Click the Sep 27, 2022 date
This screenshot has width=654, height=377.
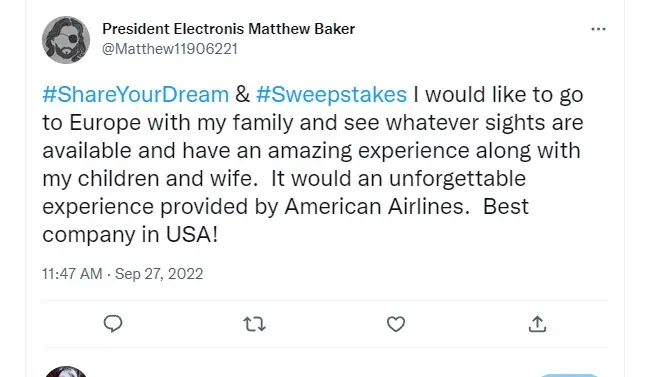point(159,274)
